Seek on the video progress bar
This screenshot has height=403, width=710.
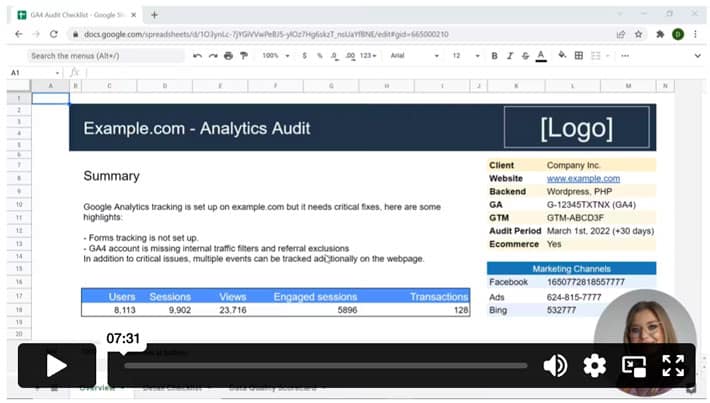click(326, 365)
